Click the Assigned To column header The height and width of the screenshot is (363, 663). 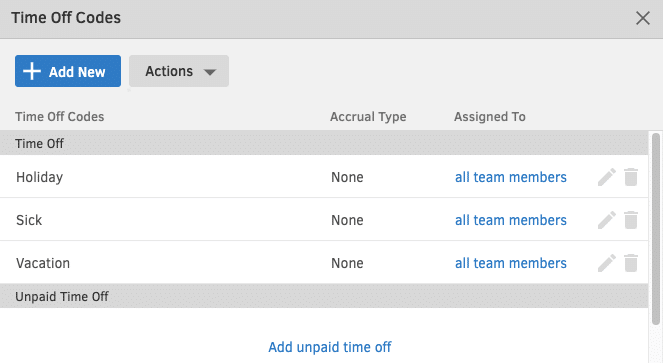click(490, 117)
